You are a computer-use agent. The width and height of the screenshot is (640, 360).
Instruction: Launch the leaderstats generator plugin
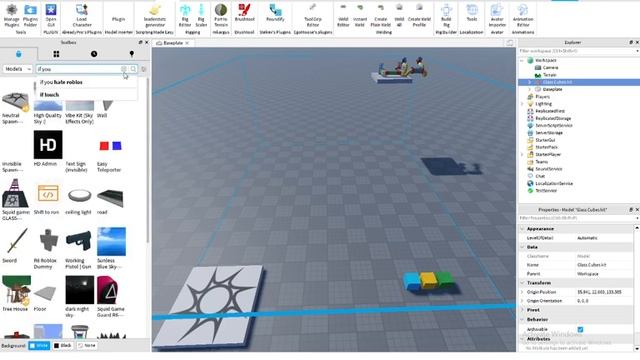(155, 16)
